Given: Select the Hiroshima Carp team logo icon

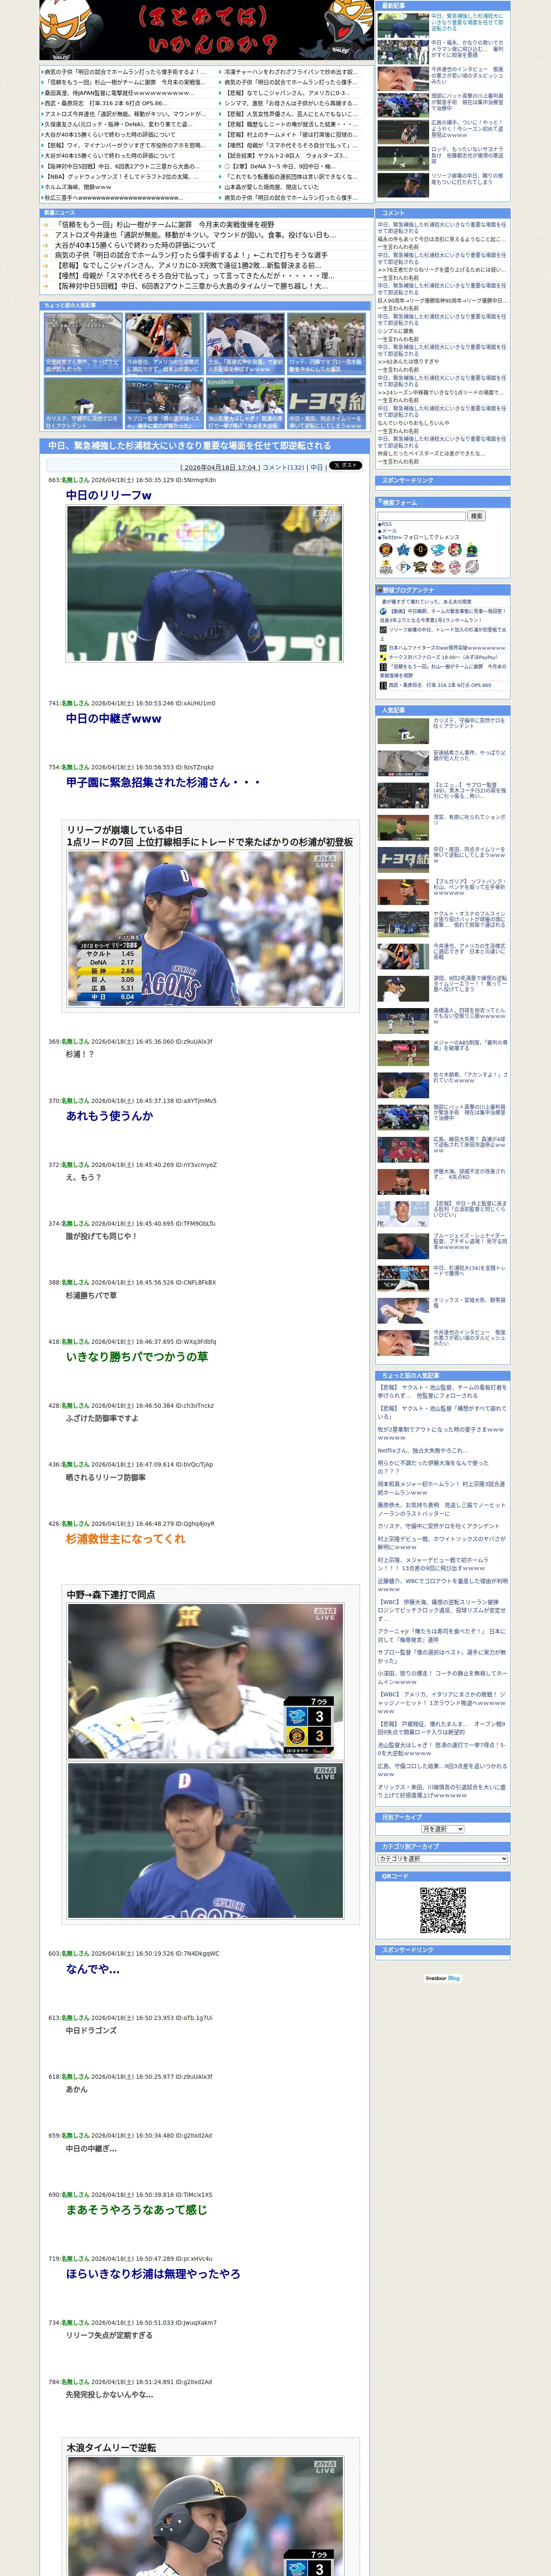Looking at the screenshot, I should point(455,549).
